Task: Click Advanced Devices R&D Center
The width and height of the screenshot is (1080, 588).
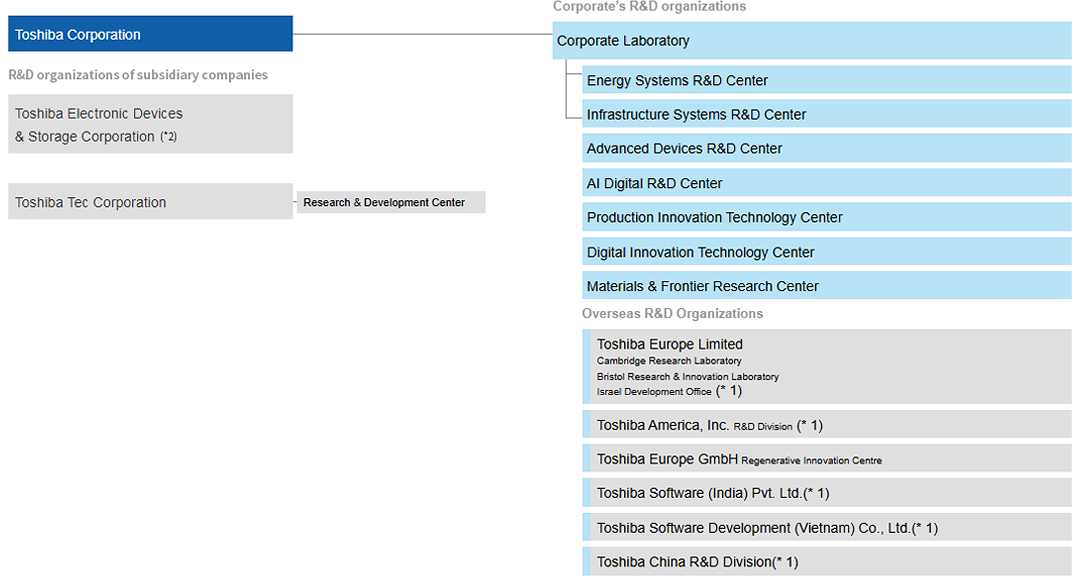Action: click(x=826, y=149)
